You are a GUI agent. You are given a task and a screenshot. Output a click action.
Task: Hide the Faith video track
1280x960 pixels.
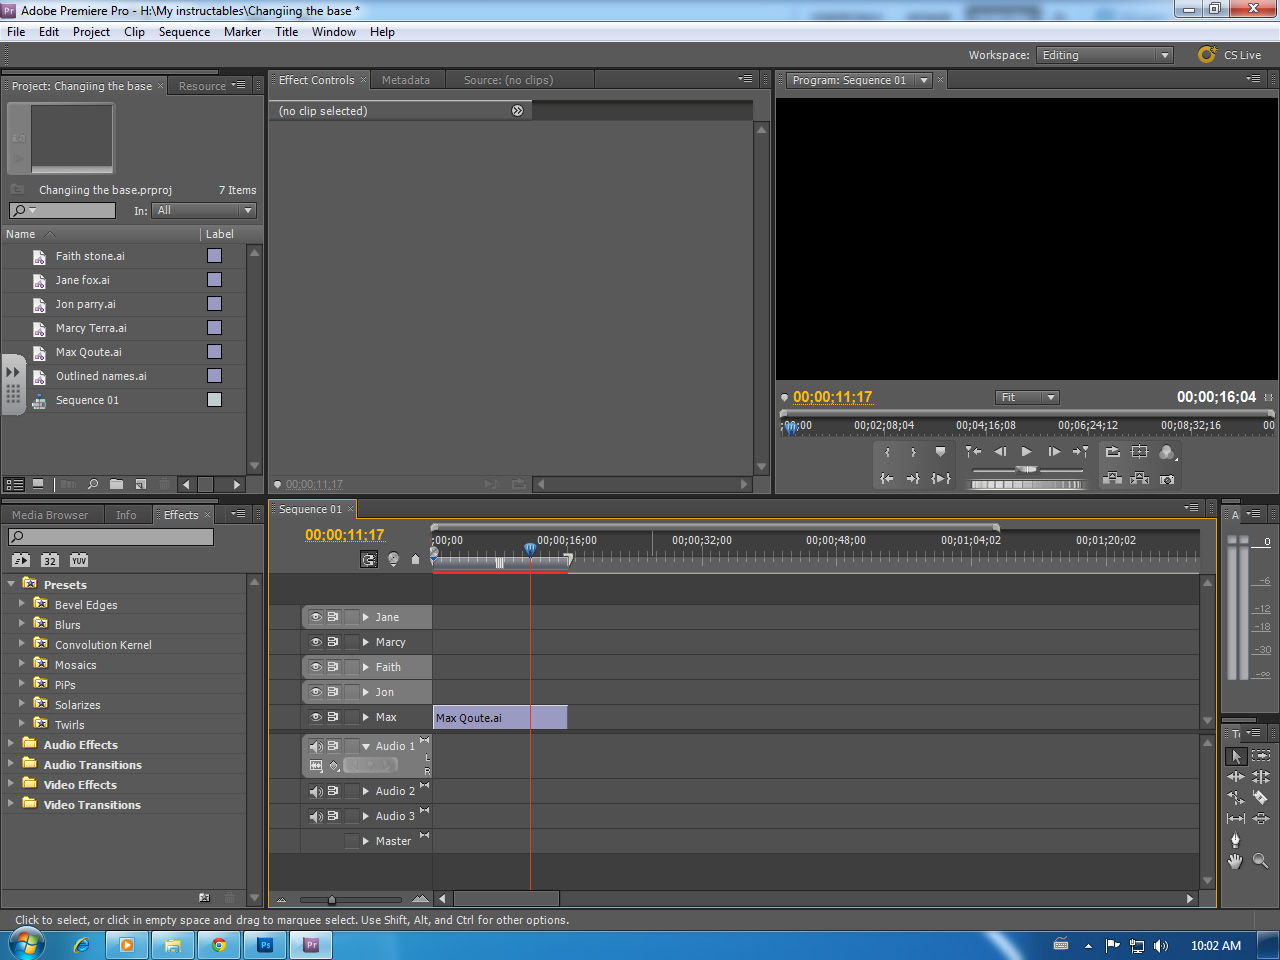click(316, 667)
